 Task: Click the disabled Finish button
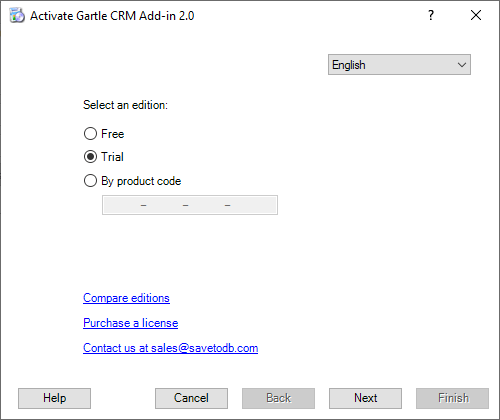click(452, 398)
